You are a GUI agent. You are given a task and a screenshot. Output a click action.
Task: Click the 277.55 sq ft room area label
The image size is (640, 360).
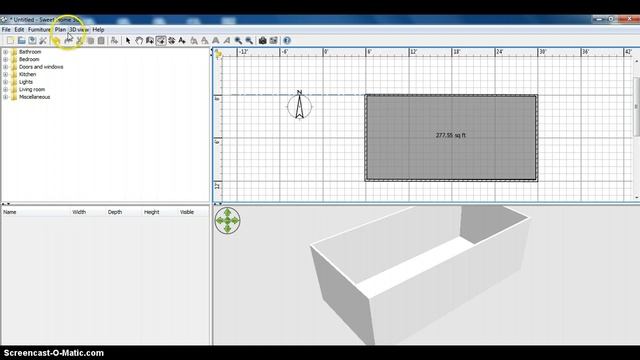(451, 135)
